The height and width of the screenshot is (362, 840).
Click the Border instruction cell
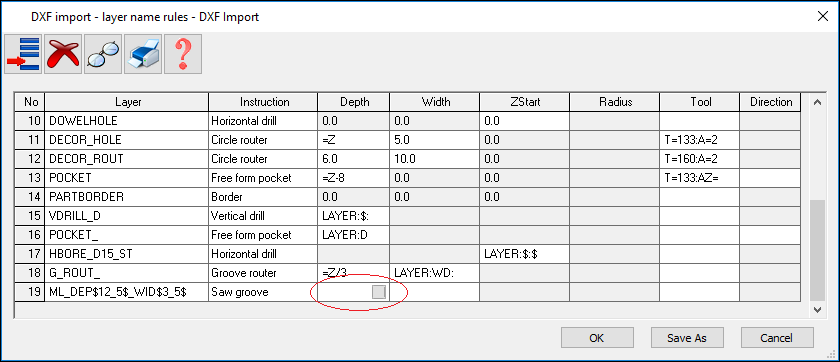(264, 197)
